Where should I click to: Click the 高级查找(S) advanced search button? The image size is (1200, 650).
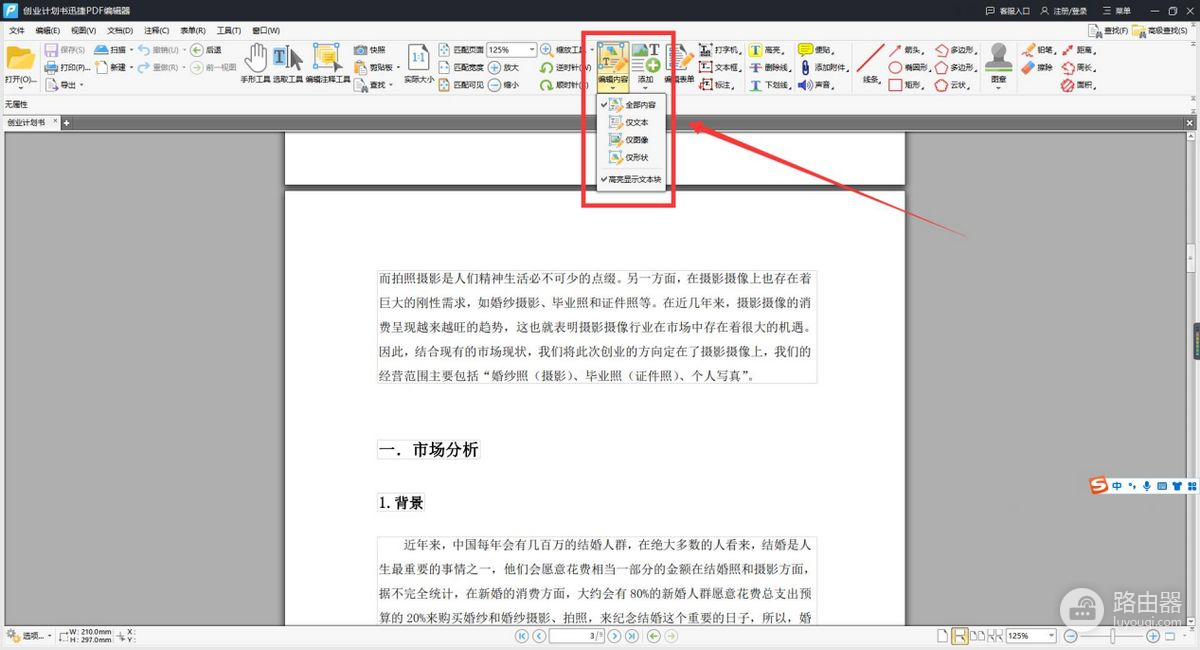pyautogui.click(x=1162, y=31)
